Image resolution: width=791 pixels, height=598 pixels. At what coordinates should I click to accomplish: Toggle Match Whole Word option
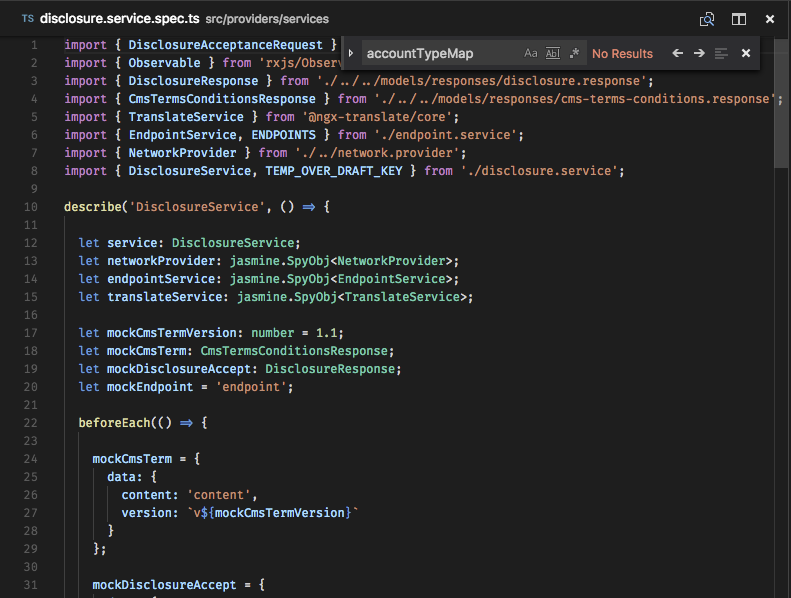coord(552,53)
